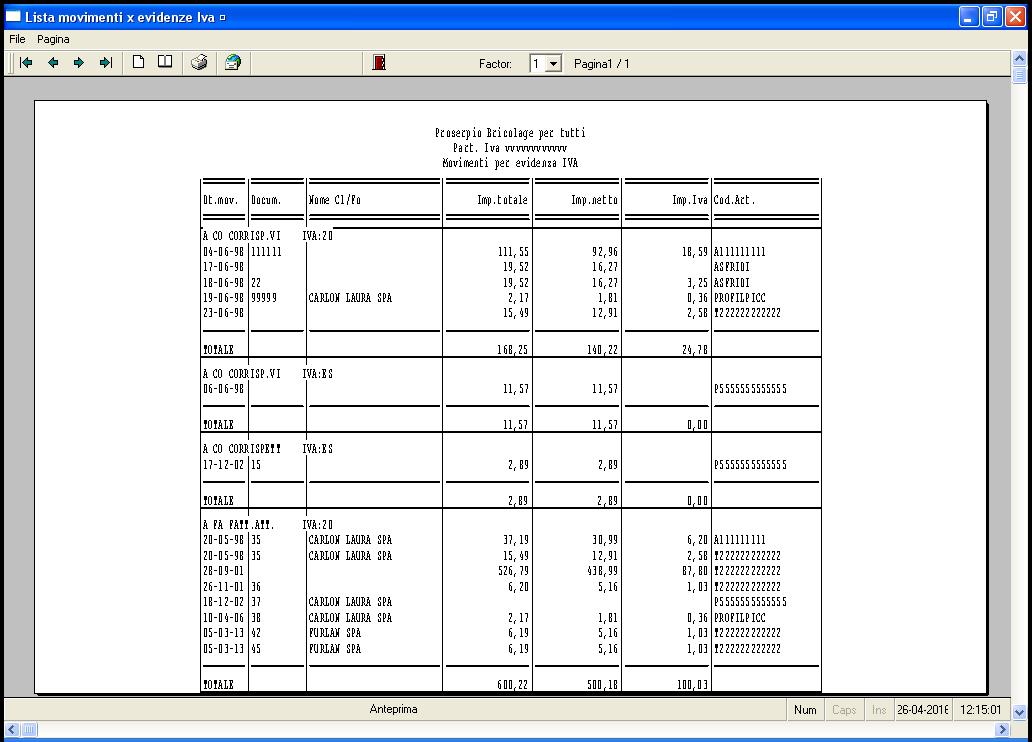Click the Anteprima status label
1032x742 pixels.
tap(394, 709)
